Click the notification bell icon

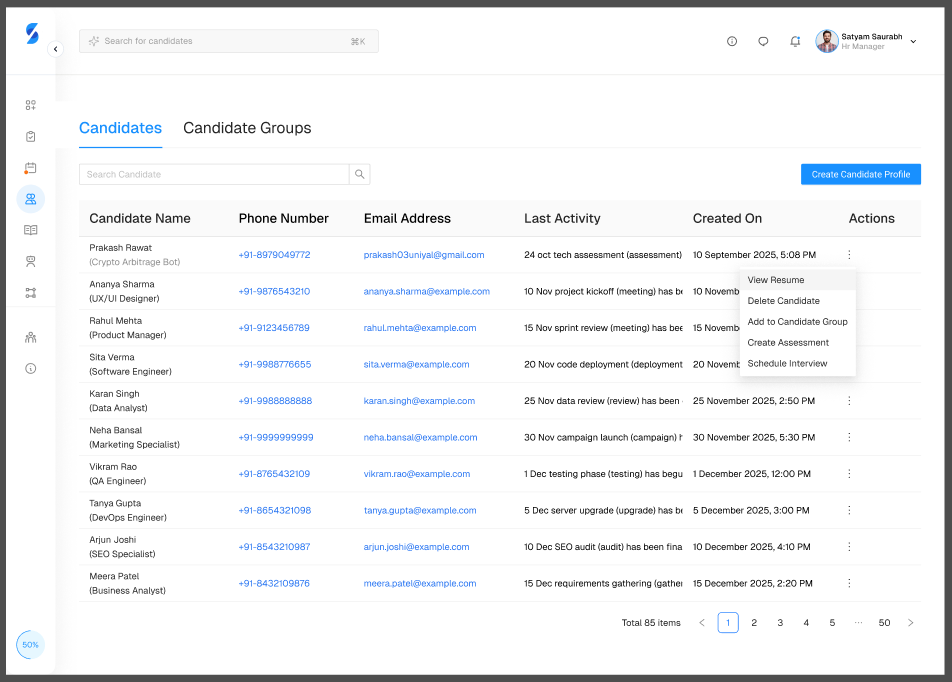click(795, 41)
